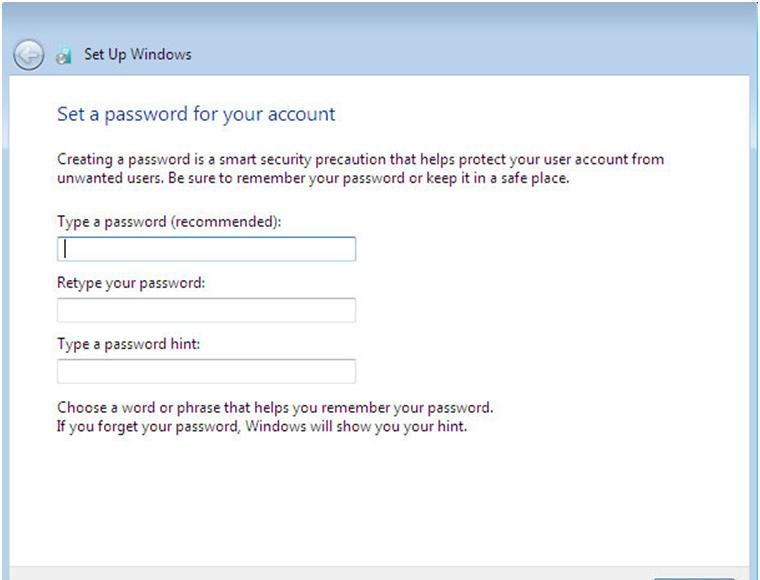Activate the password hint text box

pos(206,371)
